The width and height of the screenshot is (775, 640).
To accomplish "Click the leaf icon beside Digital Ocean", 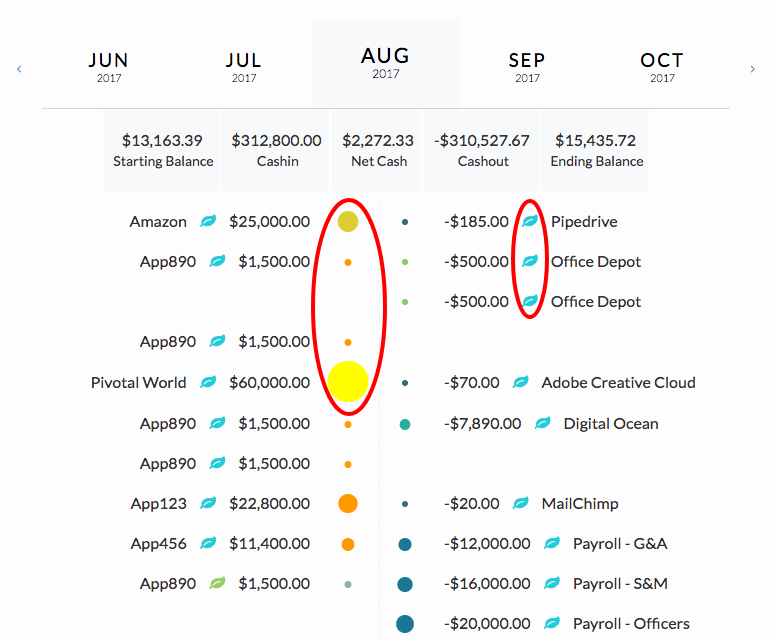I will [543, 423].
